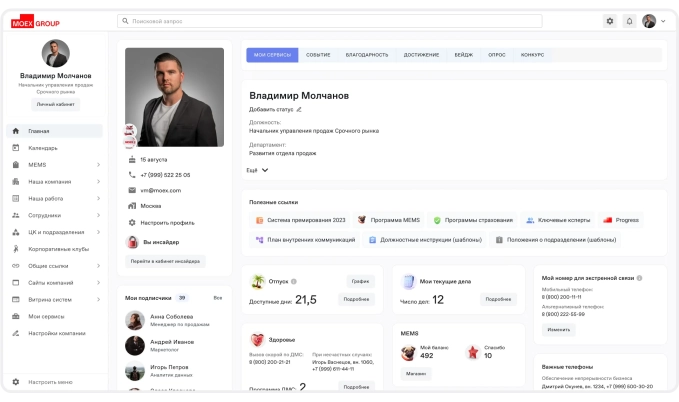This screenshot has height=402, width=679.
Task: Click Настроить меню gear at sidebar bottom
Action: pos(16,382)
